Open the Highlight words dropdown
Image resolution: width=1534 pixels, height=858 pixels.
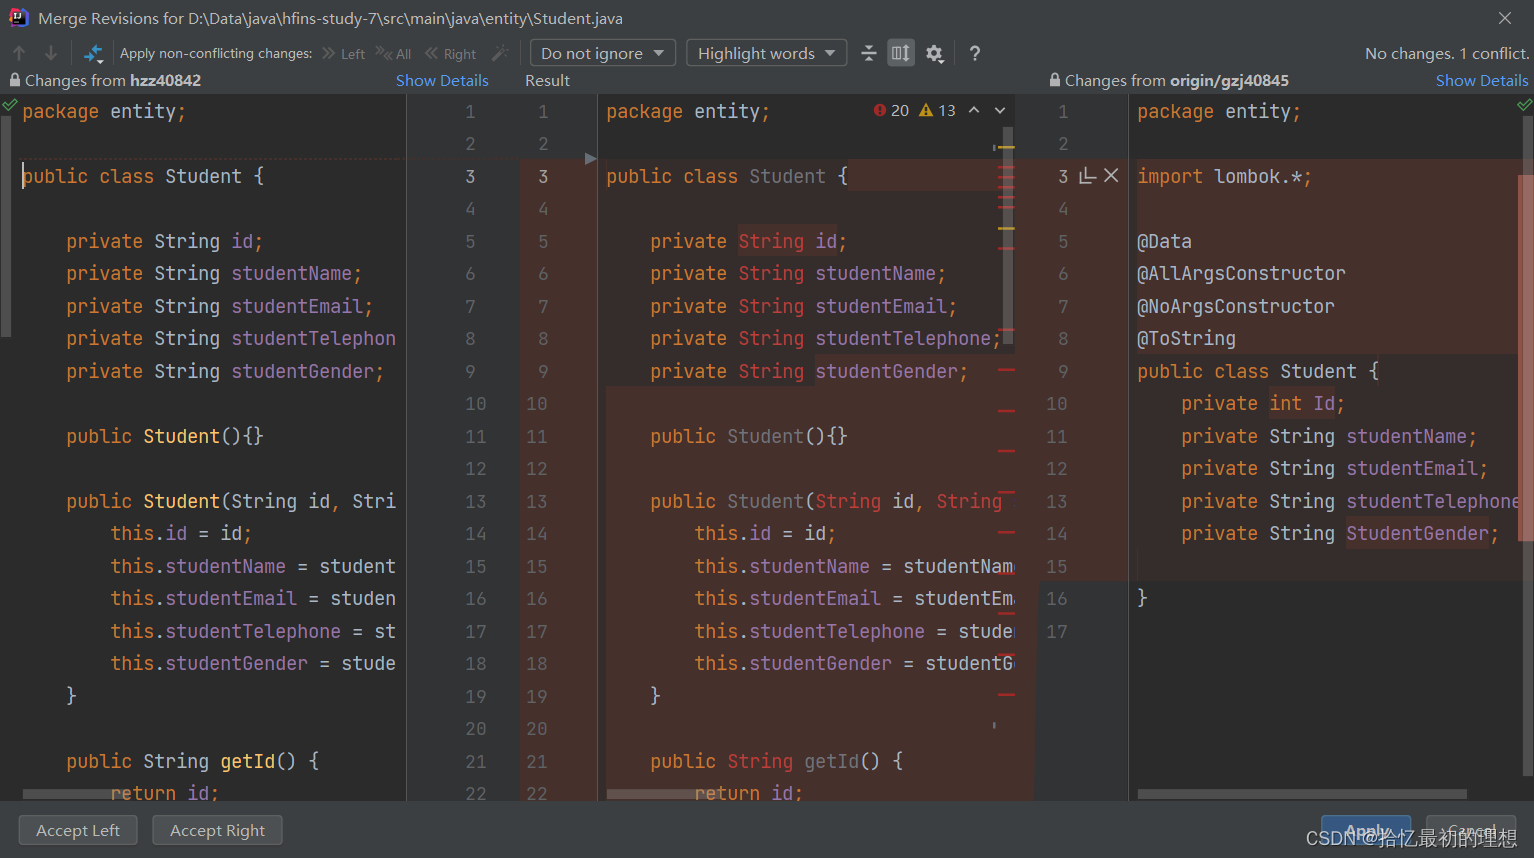coord(766,53)
